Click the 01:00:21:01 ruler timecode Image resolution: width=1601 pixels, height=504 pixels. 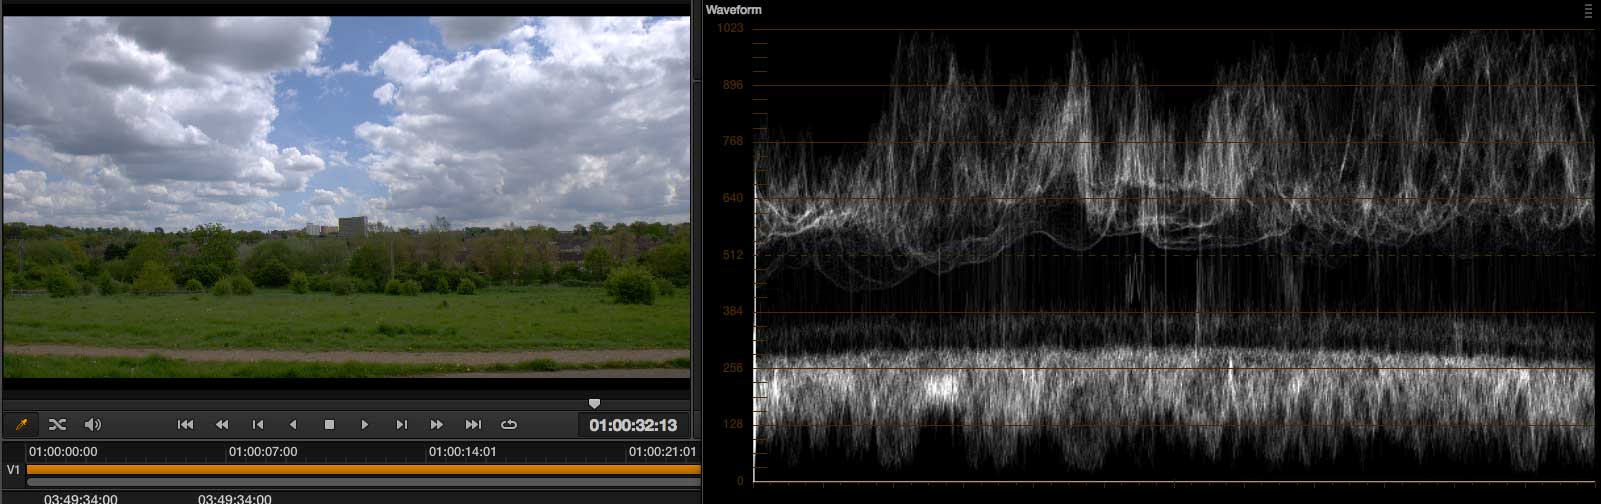pyautogui.click(x=664, y=452)
